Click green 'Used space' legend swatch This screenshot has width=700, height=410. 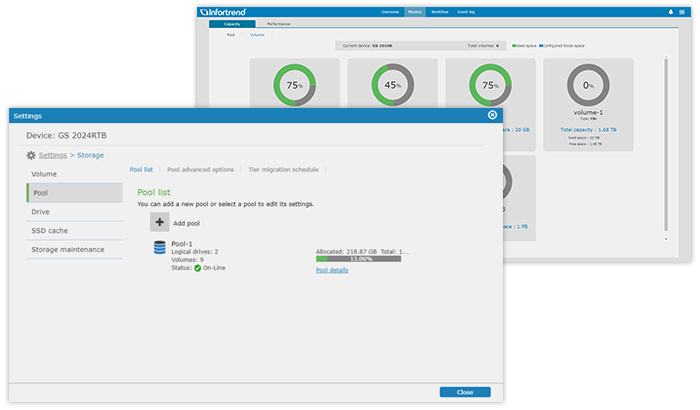pos(514,46)
